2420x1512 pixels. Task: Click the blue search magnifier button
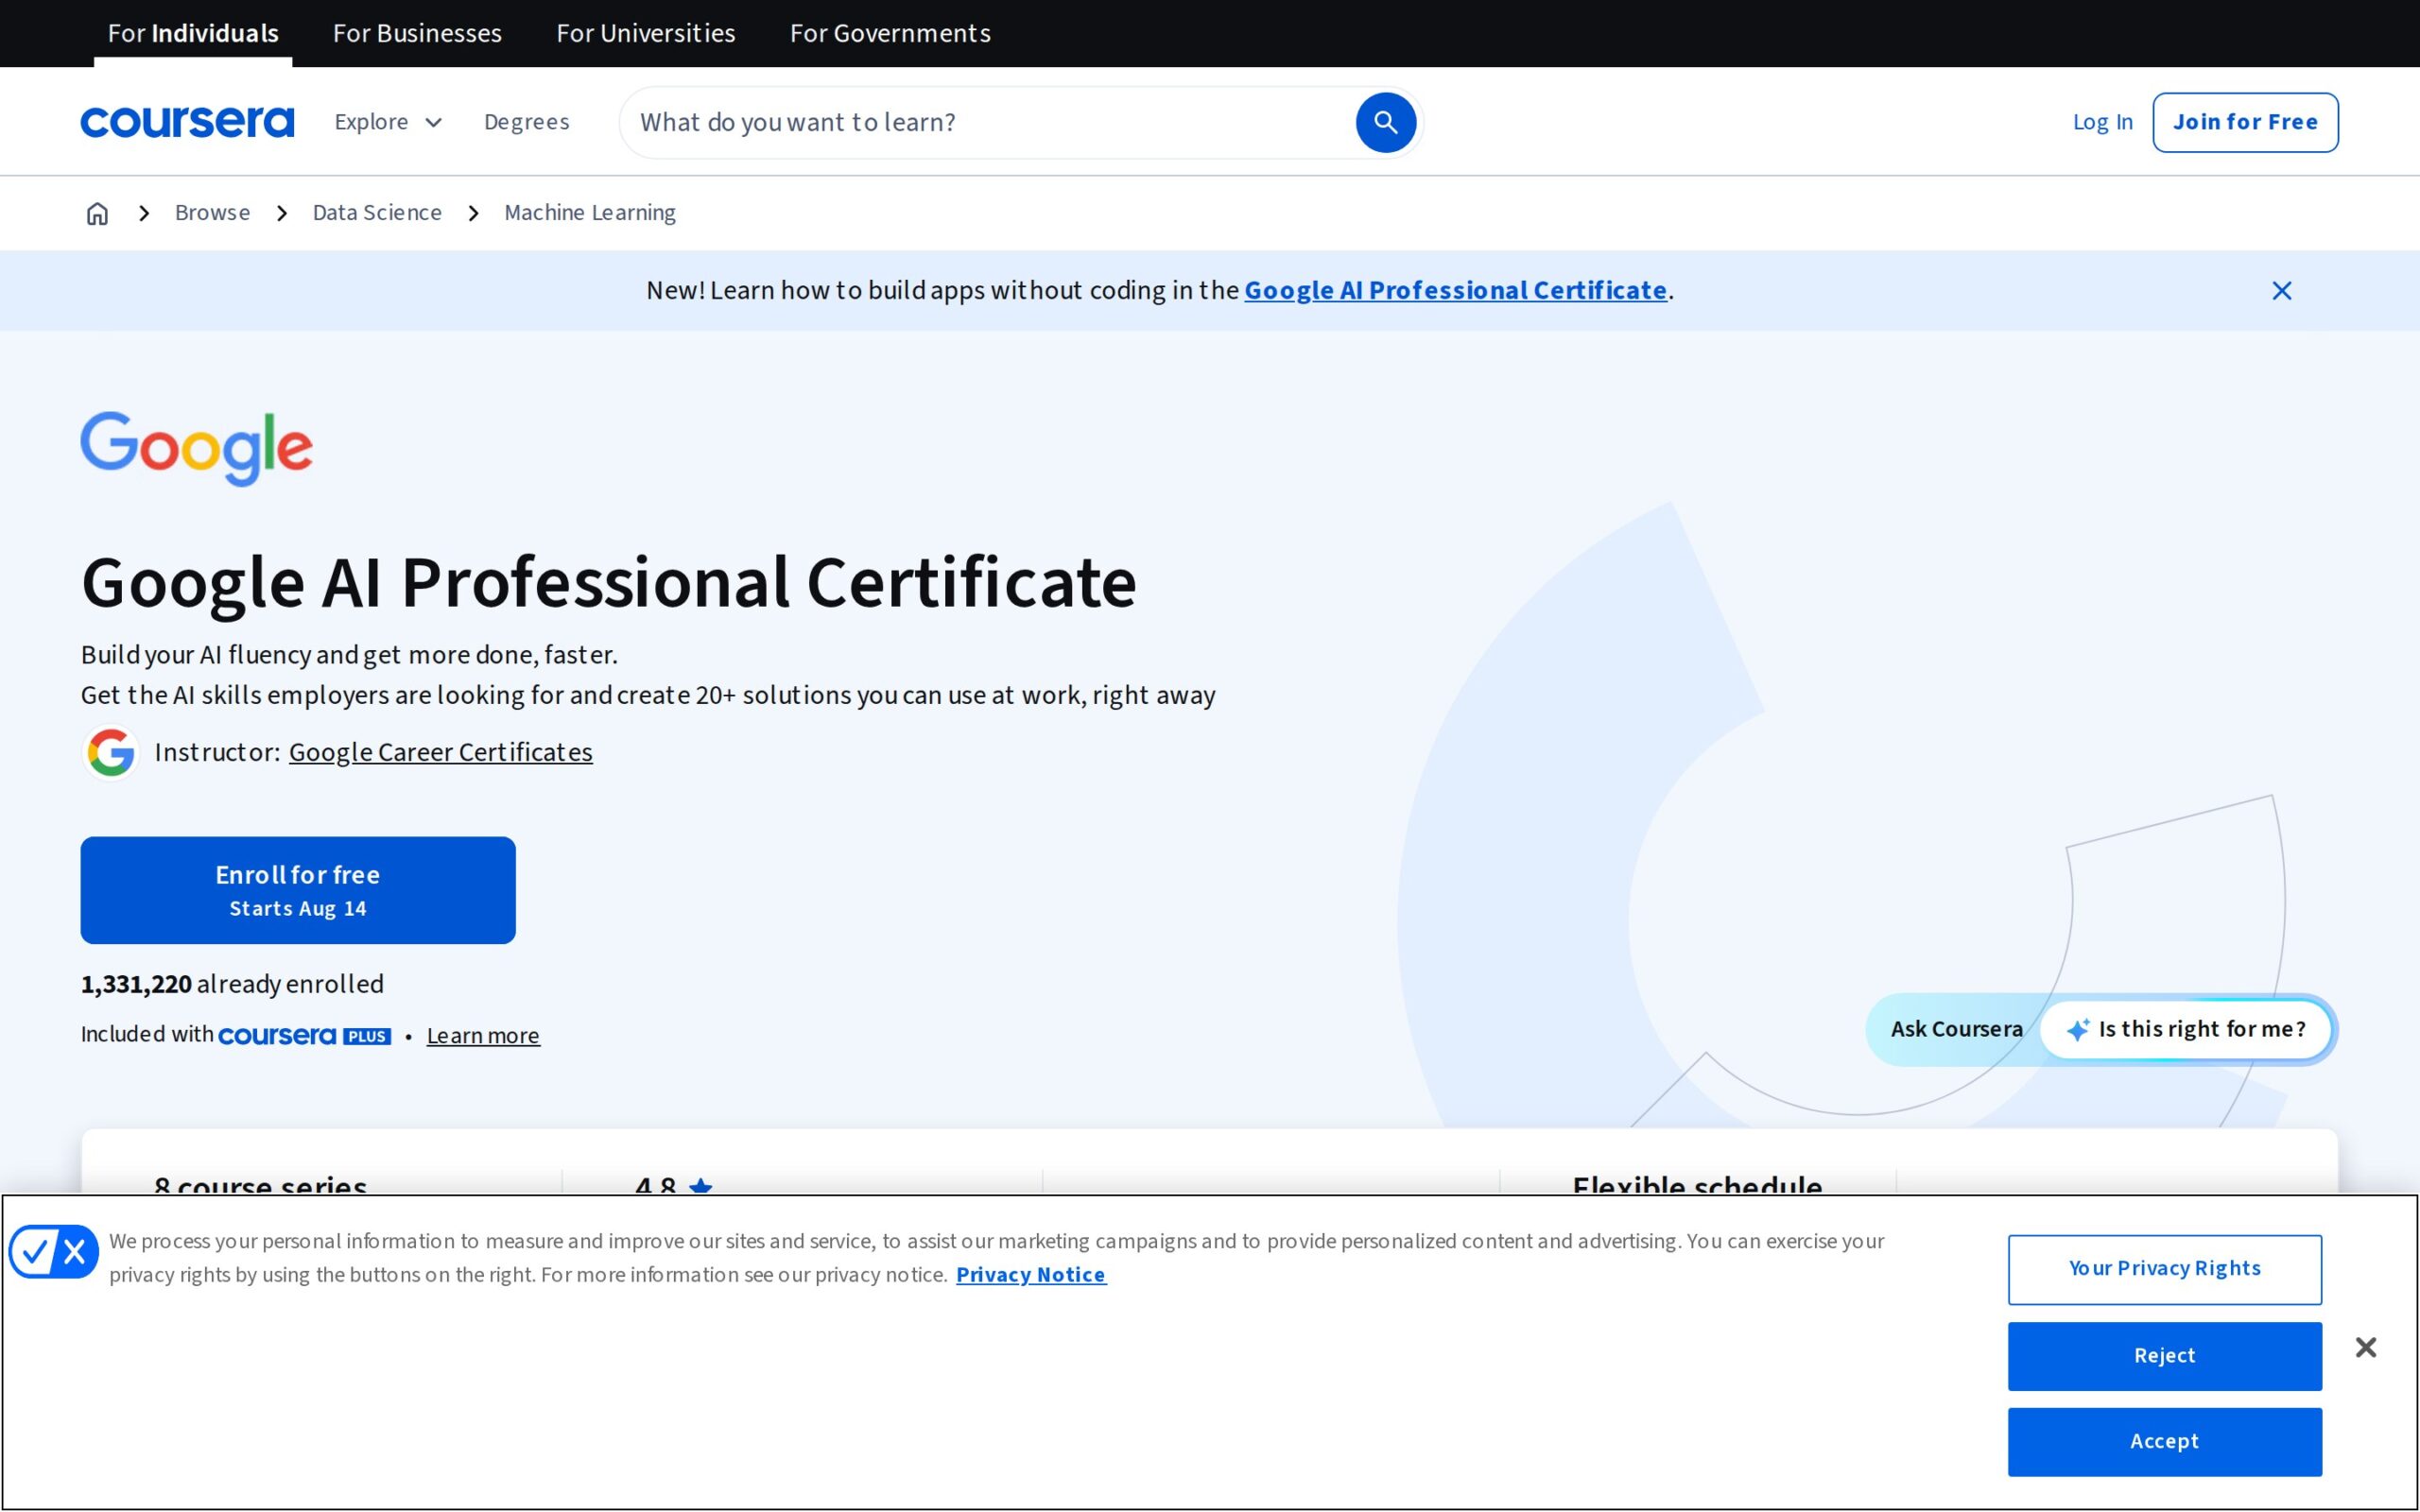[1385, 122]
